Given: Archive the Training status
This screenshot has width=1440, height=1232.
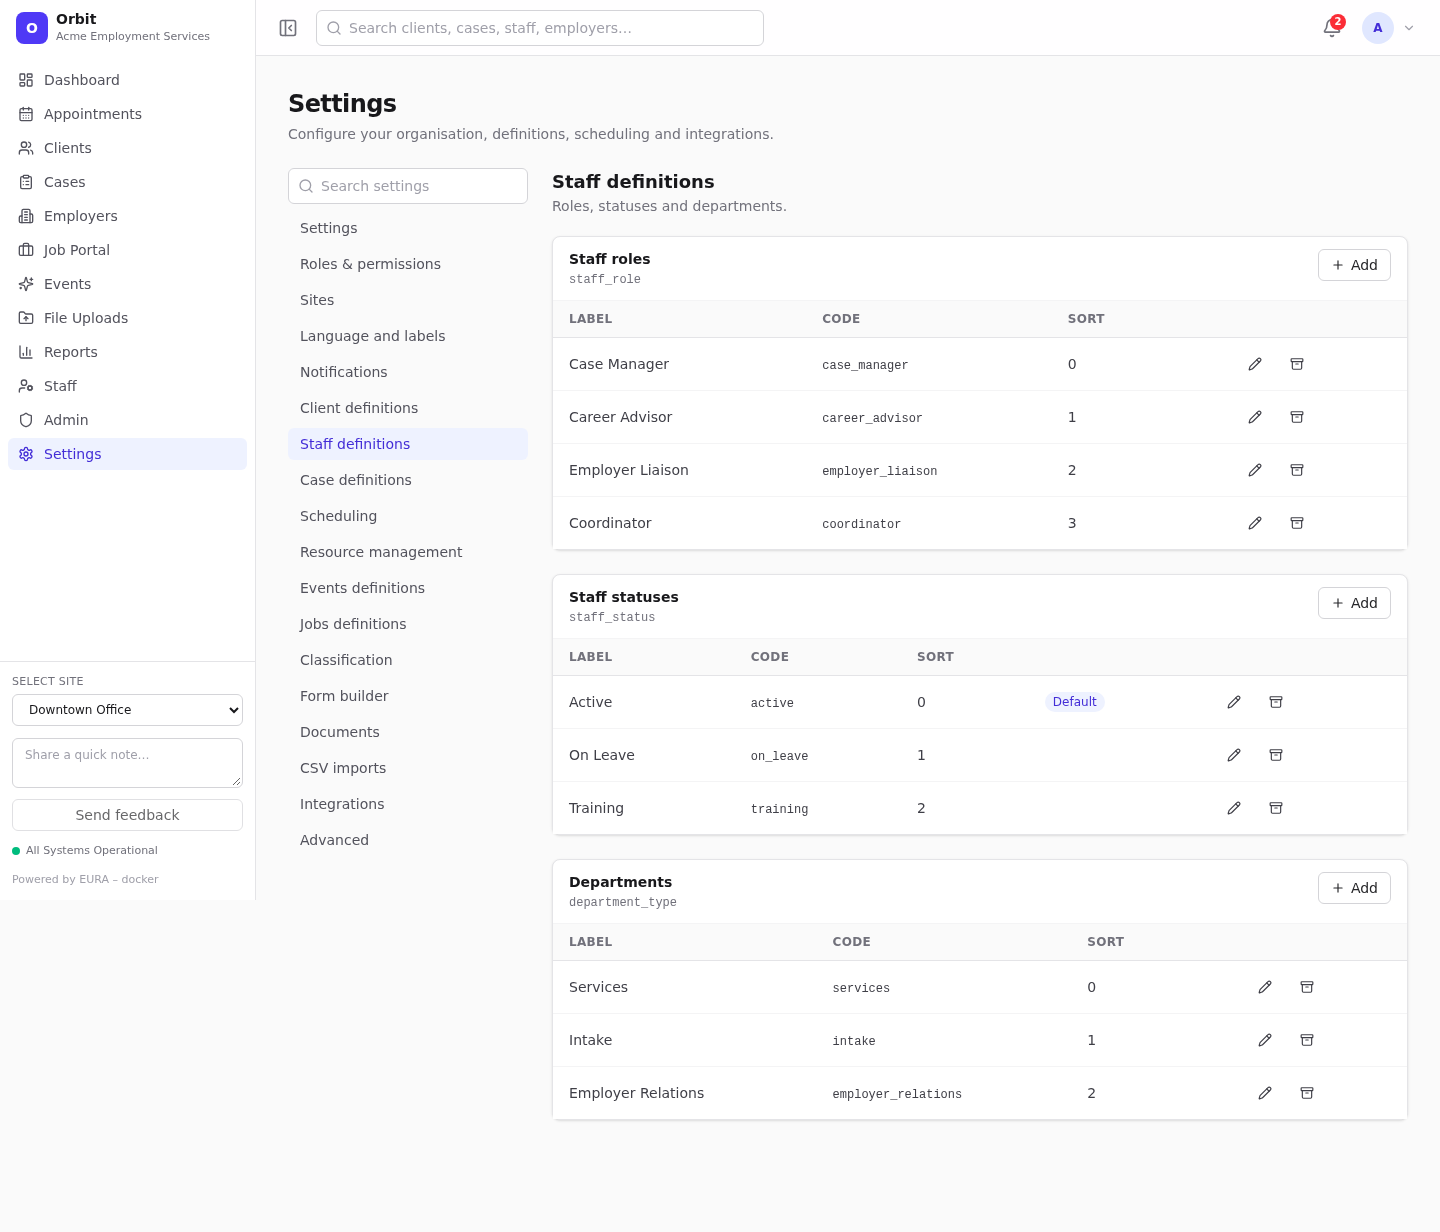Looking at the screenshot, I should (x=1276, y=808).
